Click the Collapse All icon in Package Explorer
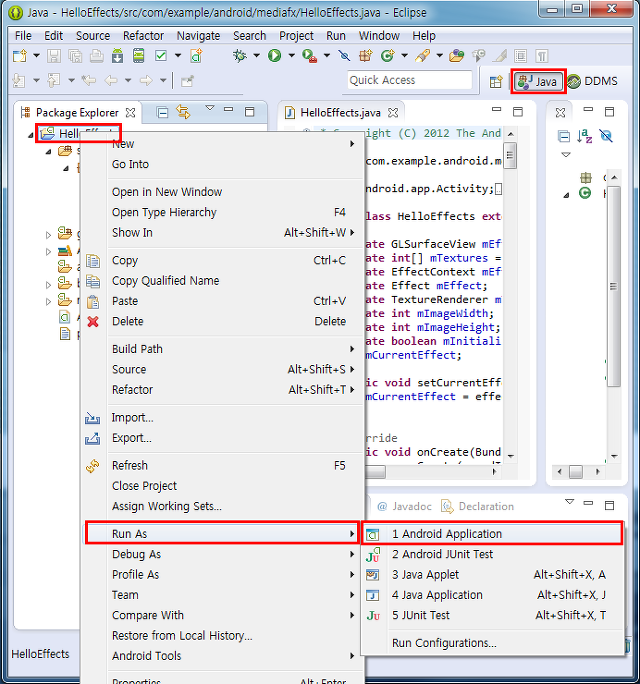This screenshot has width=640, height=684. click(162, 113)
